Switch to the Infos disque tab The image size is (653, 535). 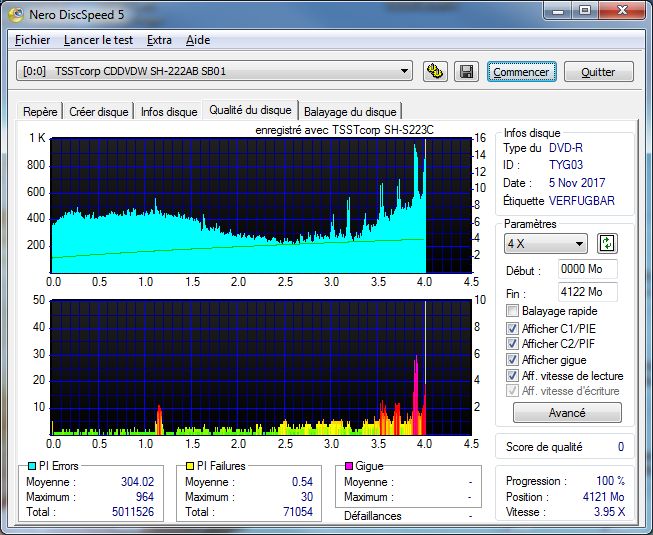pyautogui.click(x=169, y=112)
